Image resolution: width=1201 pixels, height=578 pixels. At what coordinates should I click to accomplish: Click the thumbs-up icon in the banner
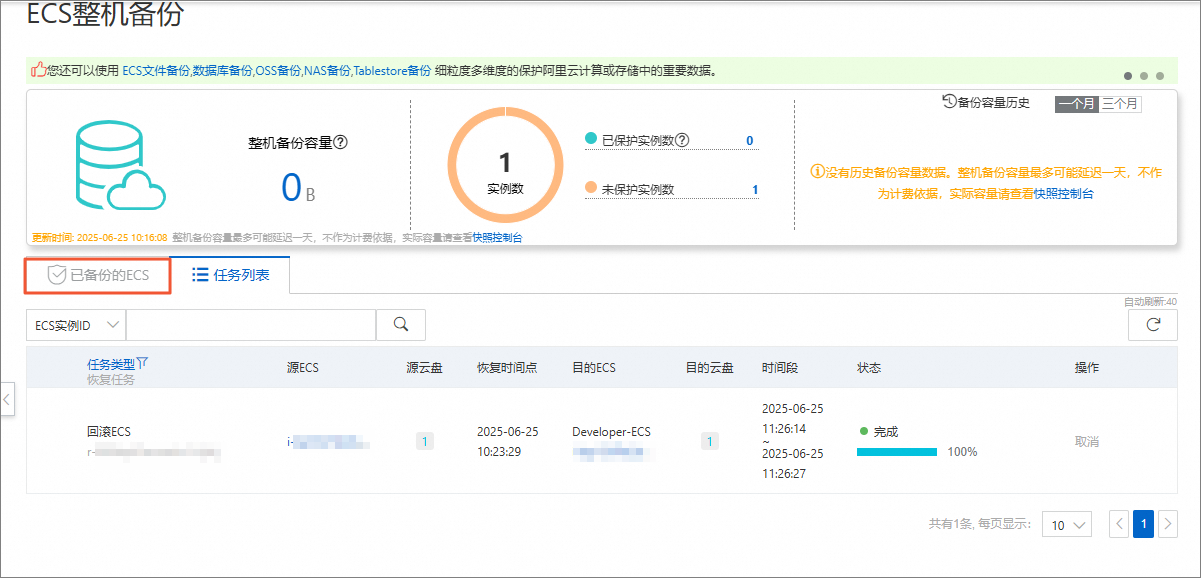point(38,70)
